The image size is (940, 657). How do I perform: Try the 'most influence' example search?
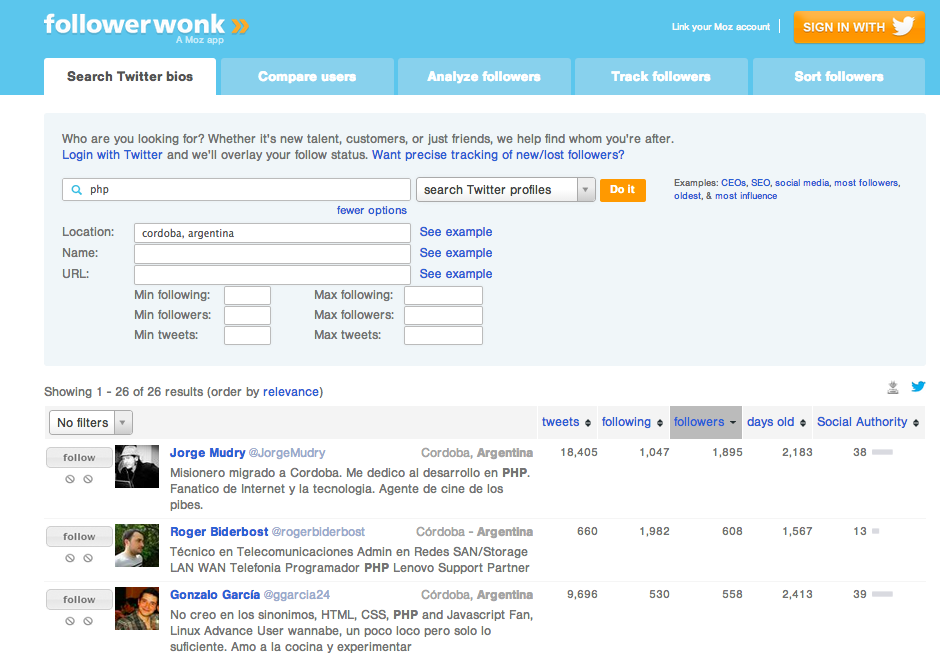pyautogui.click(x=746, y=196)
